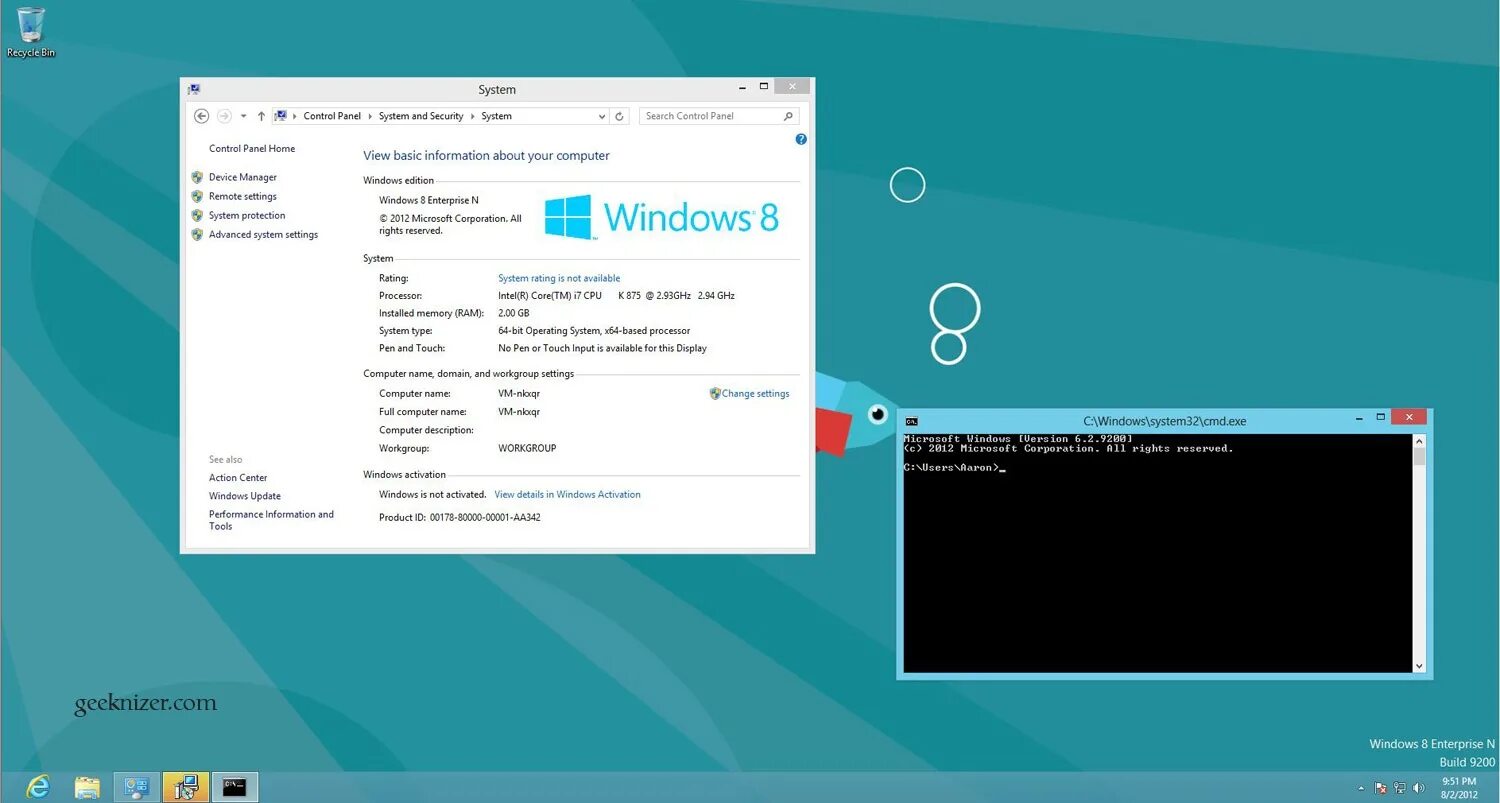The image size is (1500, 803).
Task: Open volume speaker icon in tray
Action: (1419, 788)
